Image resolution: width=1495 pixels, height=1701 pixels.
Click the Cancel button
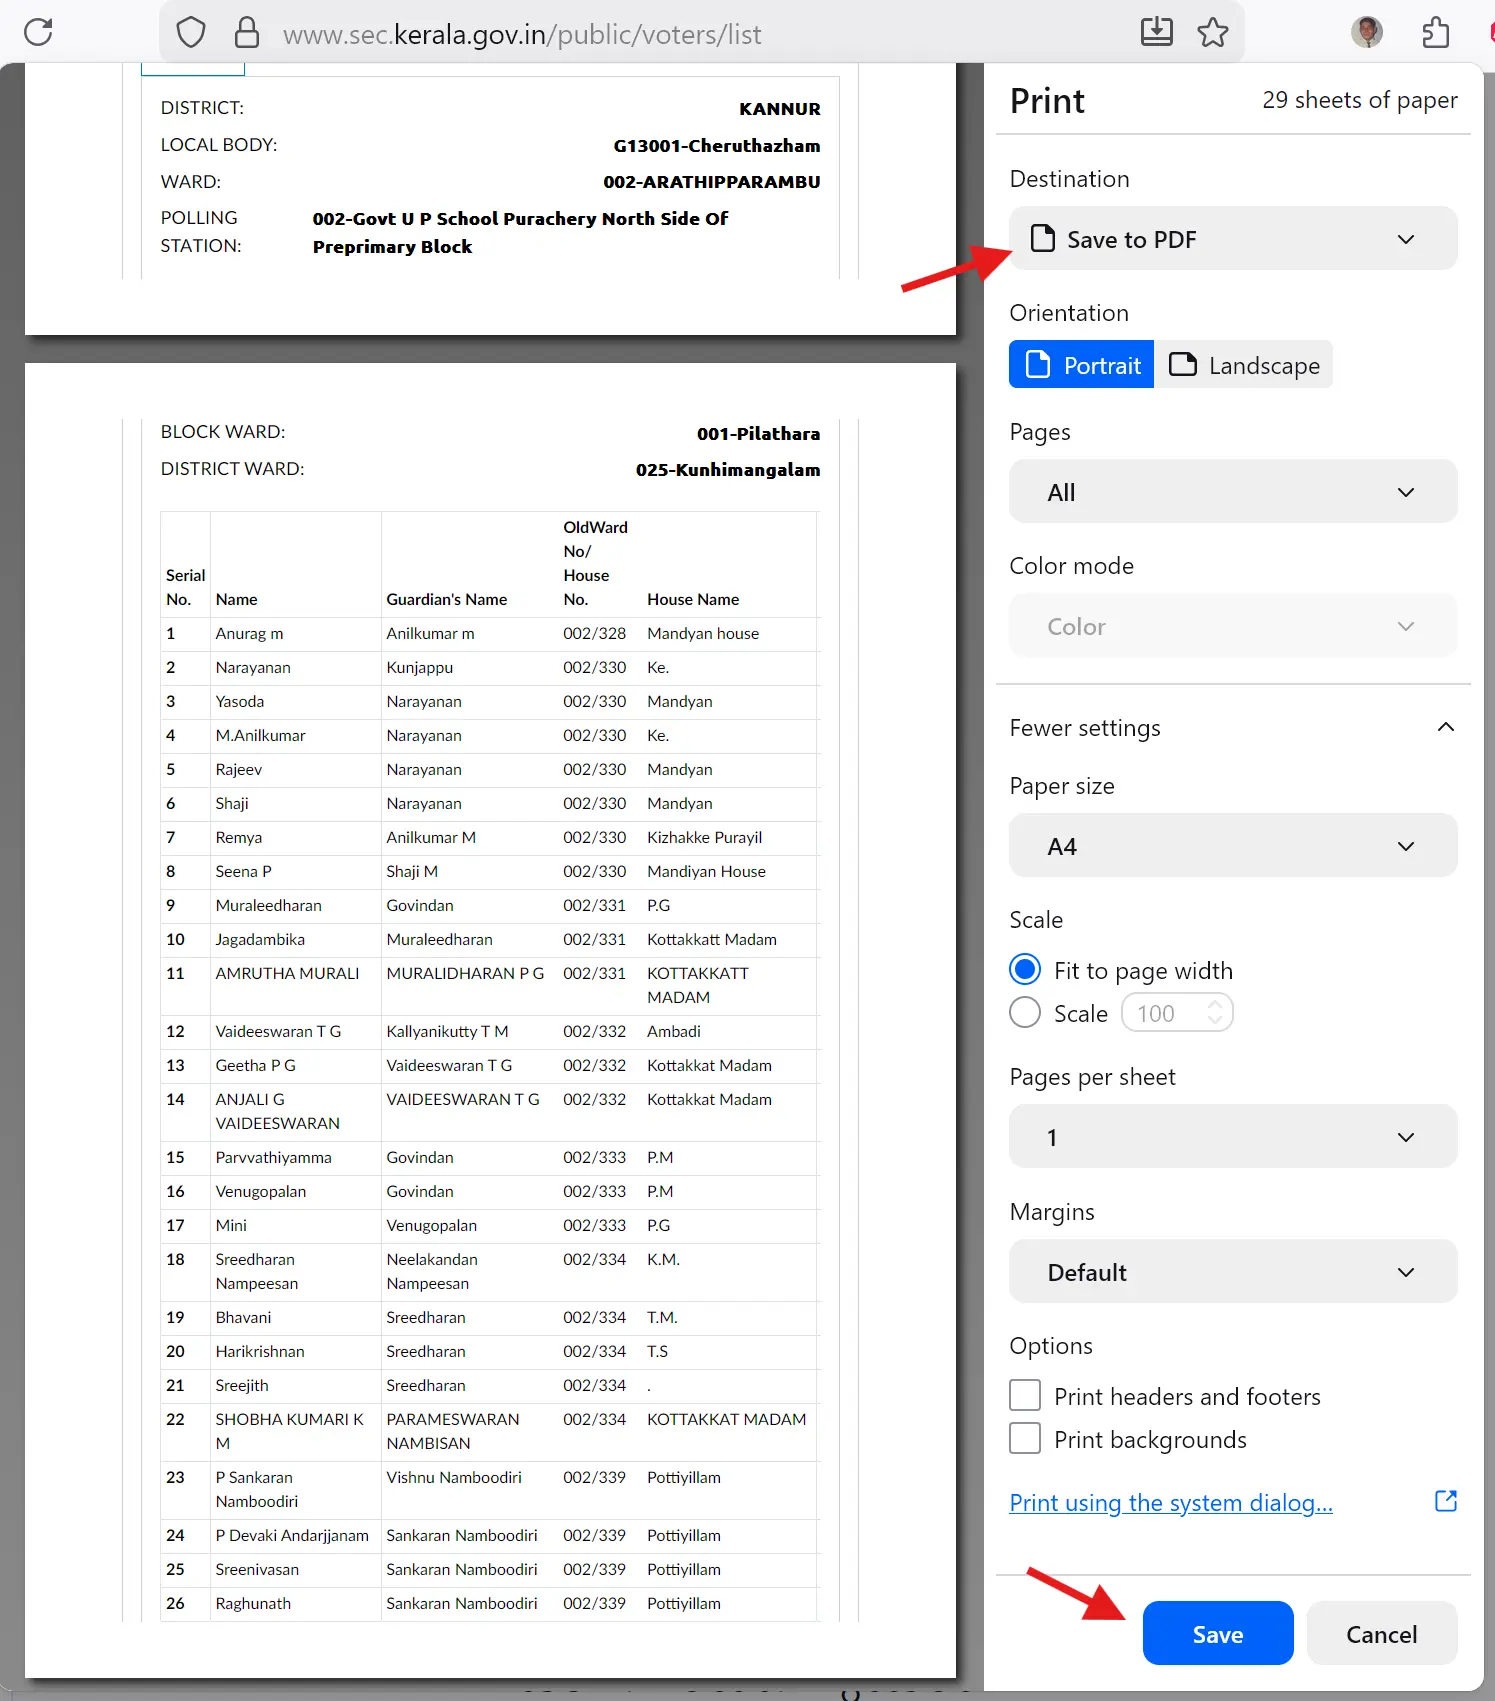1382,1634
